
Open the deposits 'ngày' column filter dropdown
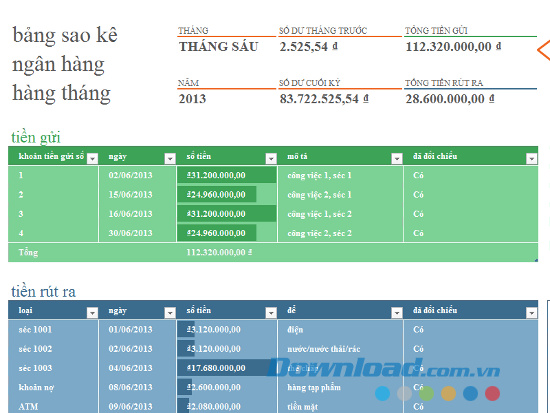(x=170, y=159)
